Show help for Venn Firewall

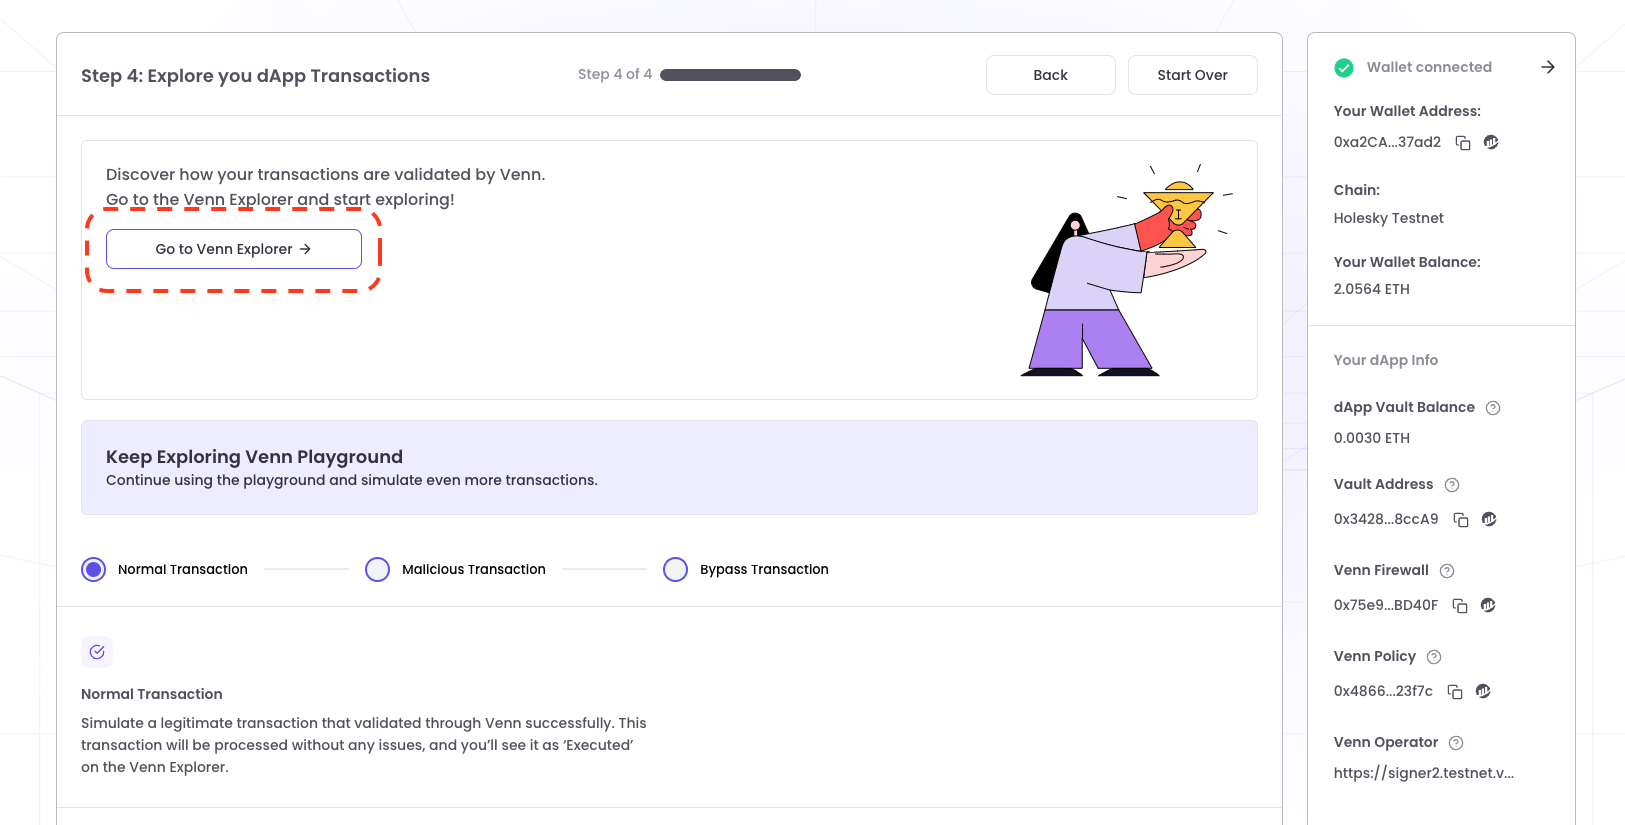pos(1447,571)
